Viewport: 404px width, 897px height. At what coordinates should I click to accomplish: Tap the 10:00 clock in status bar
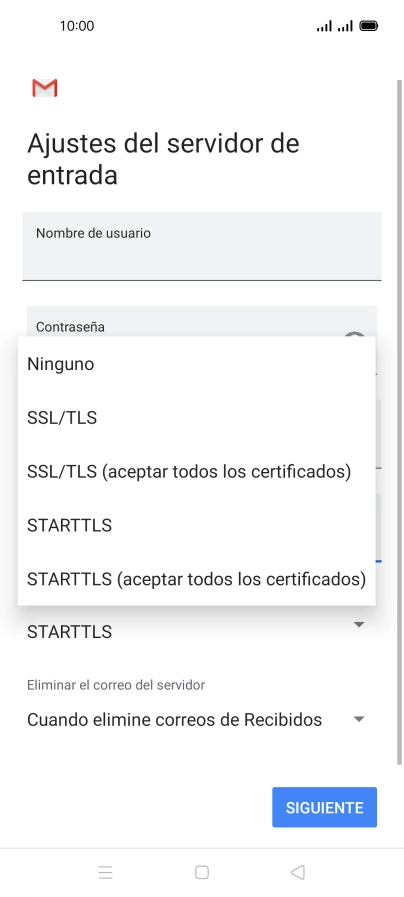pos(77,26)
